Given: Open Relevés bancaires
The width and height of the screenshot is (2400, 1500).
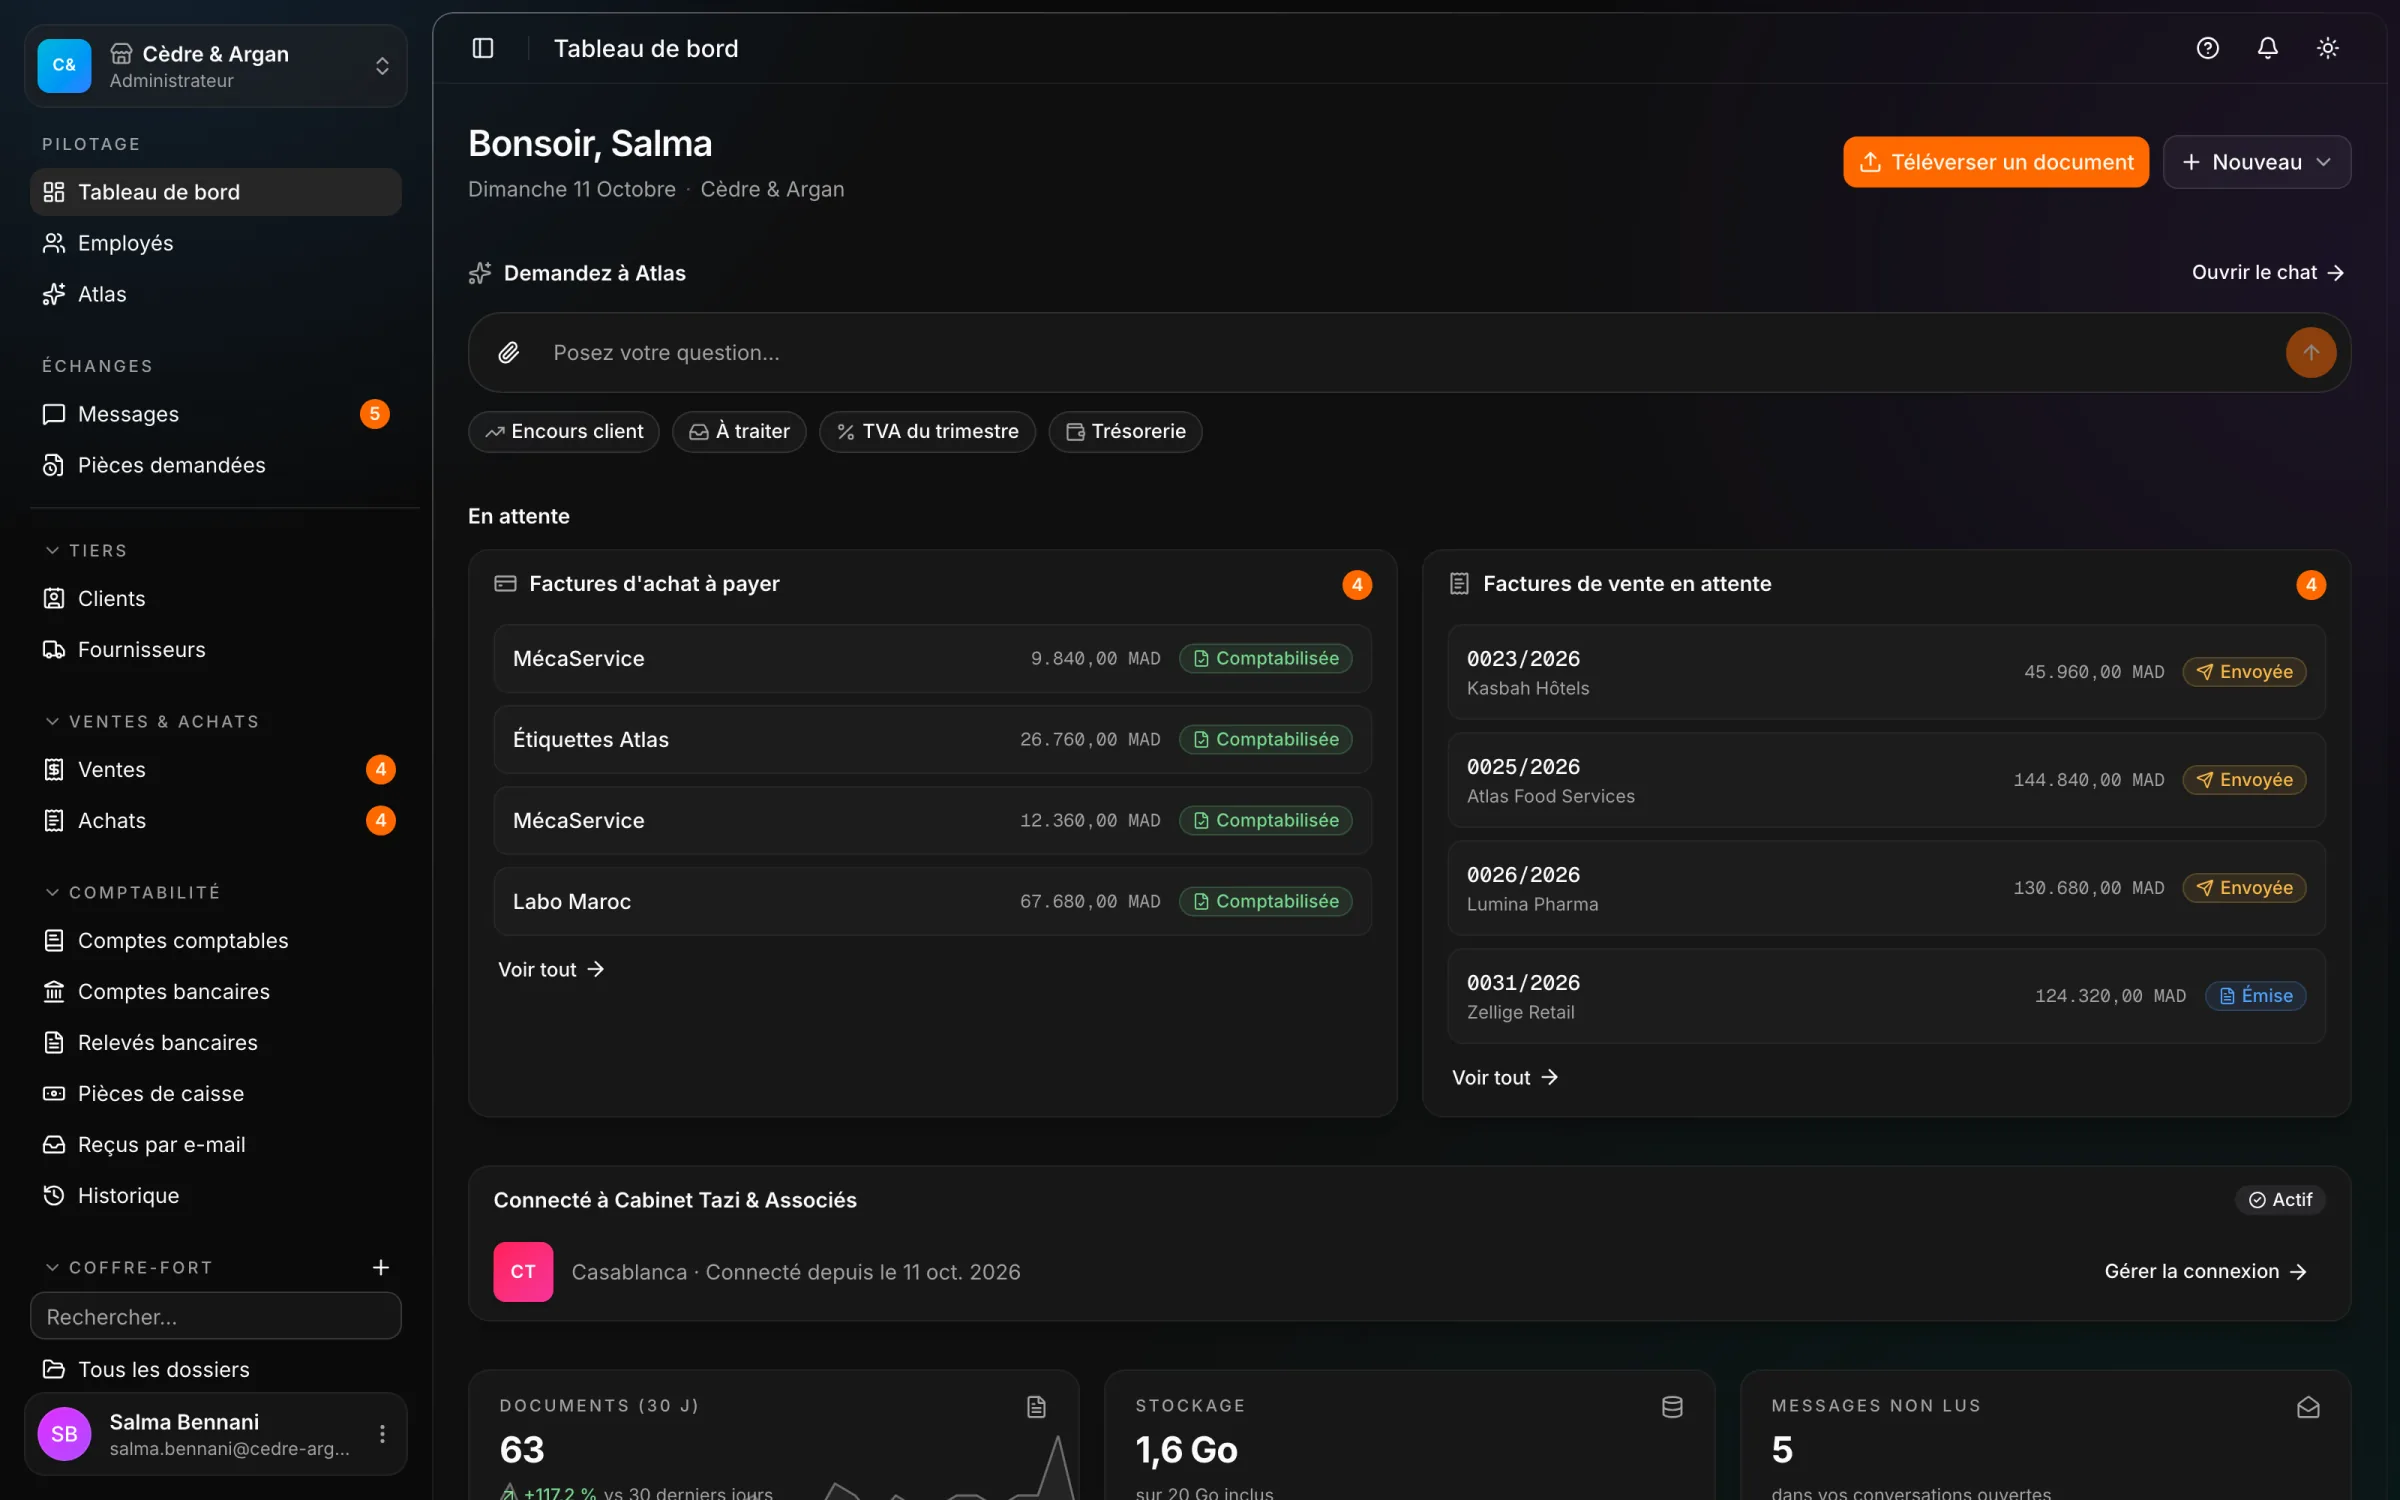Looking at the screenshot, I should point(216,1042).
